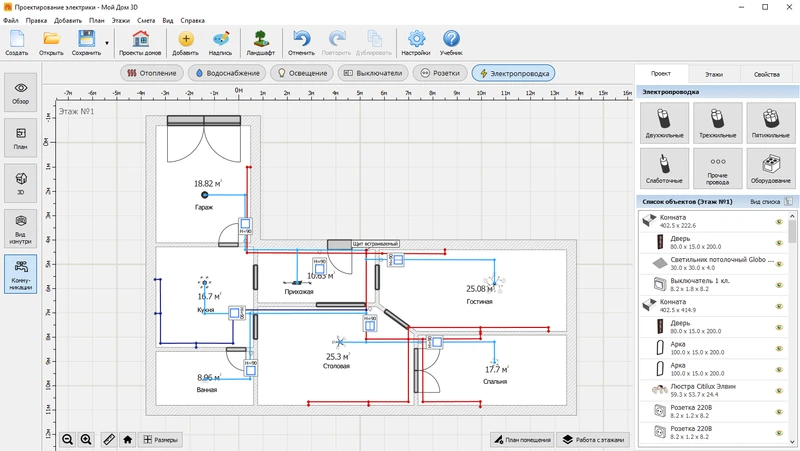
Task: Select the Розетки layer button
Action: tap(440, 73)
